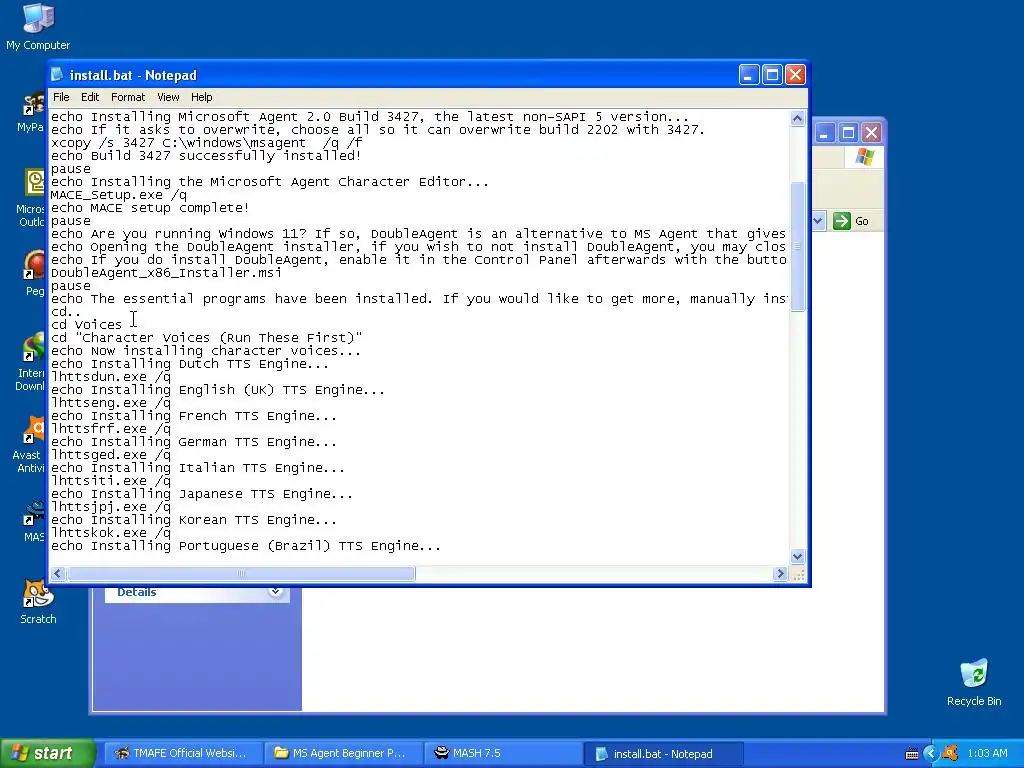Open the View menu in Notepad
1024x768 pixels.
[168, 97]
